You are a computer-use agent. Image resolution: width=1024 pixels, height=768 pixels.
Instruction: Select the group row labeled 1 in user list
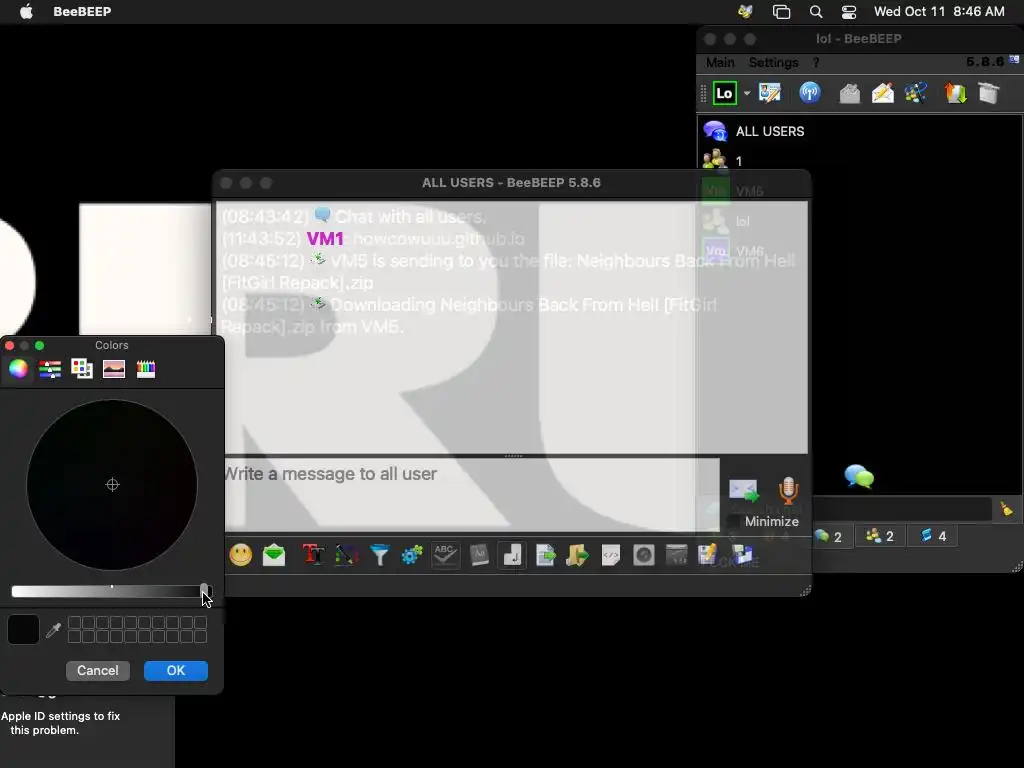tap(859, 161)
